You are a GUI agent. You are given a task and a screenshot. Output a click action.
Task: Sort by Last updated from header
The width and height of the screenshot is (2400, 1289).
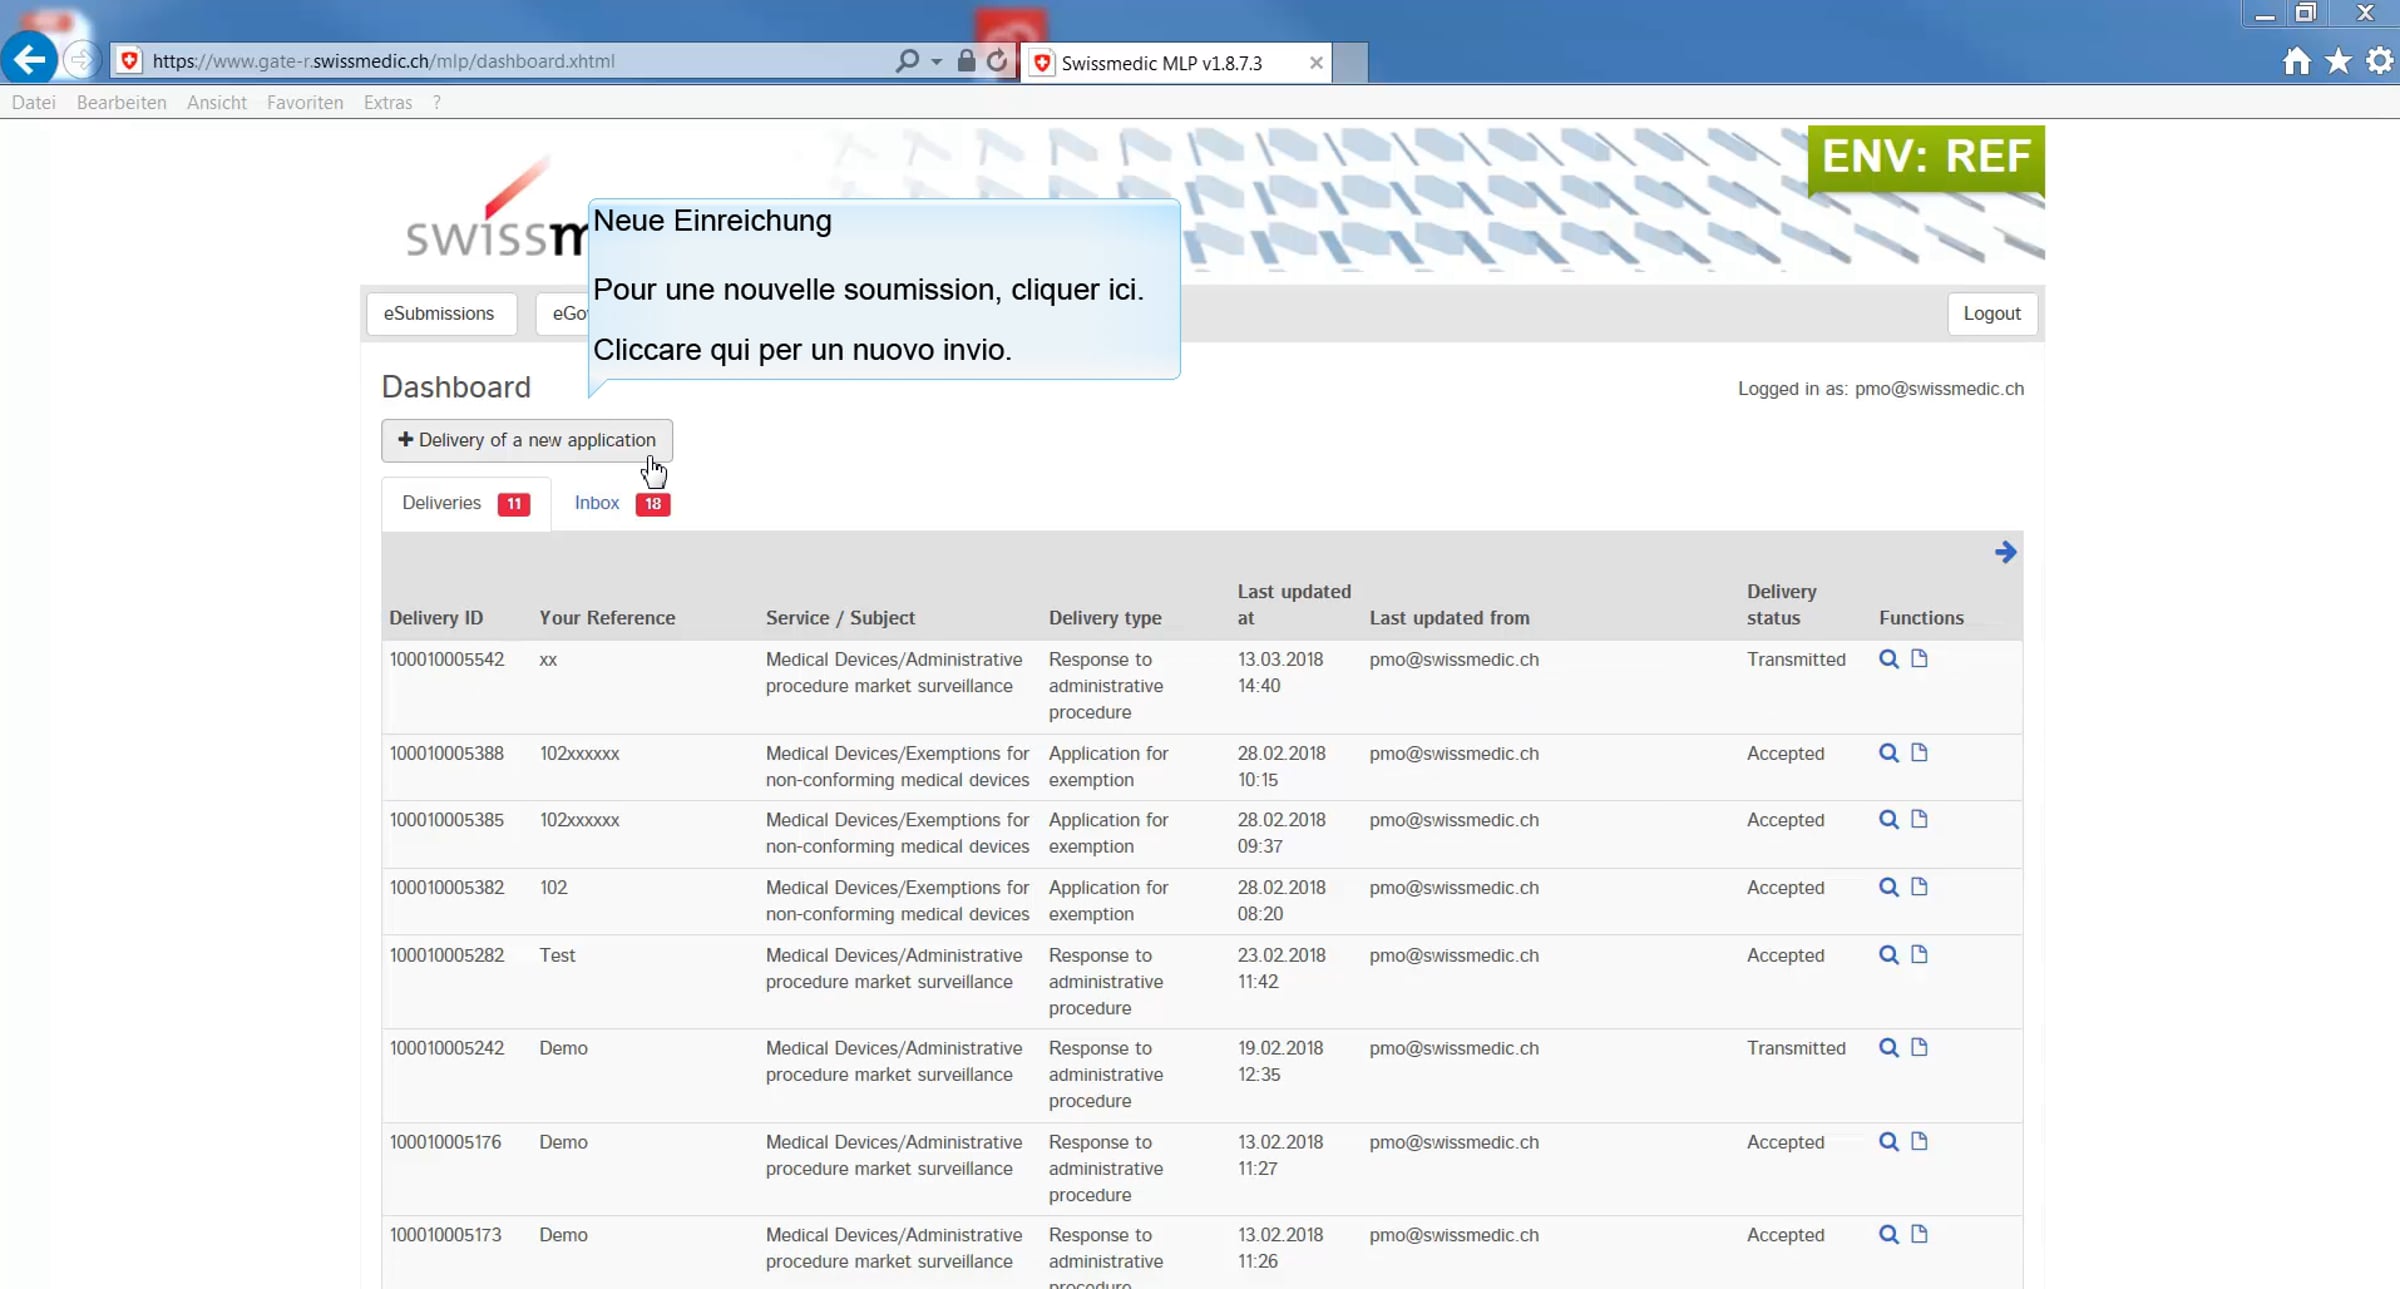[1449, 618]
